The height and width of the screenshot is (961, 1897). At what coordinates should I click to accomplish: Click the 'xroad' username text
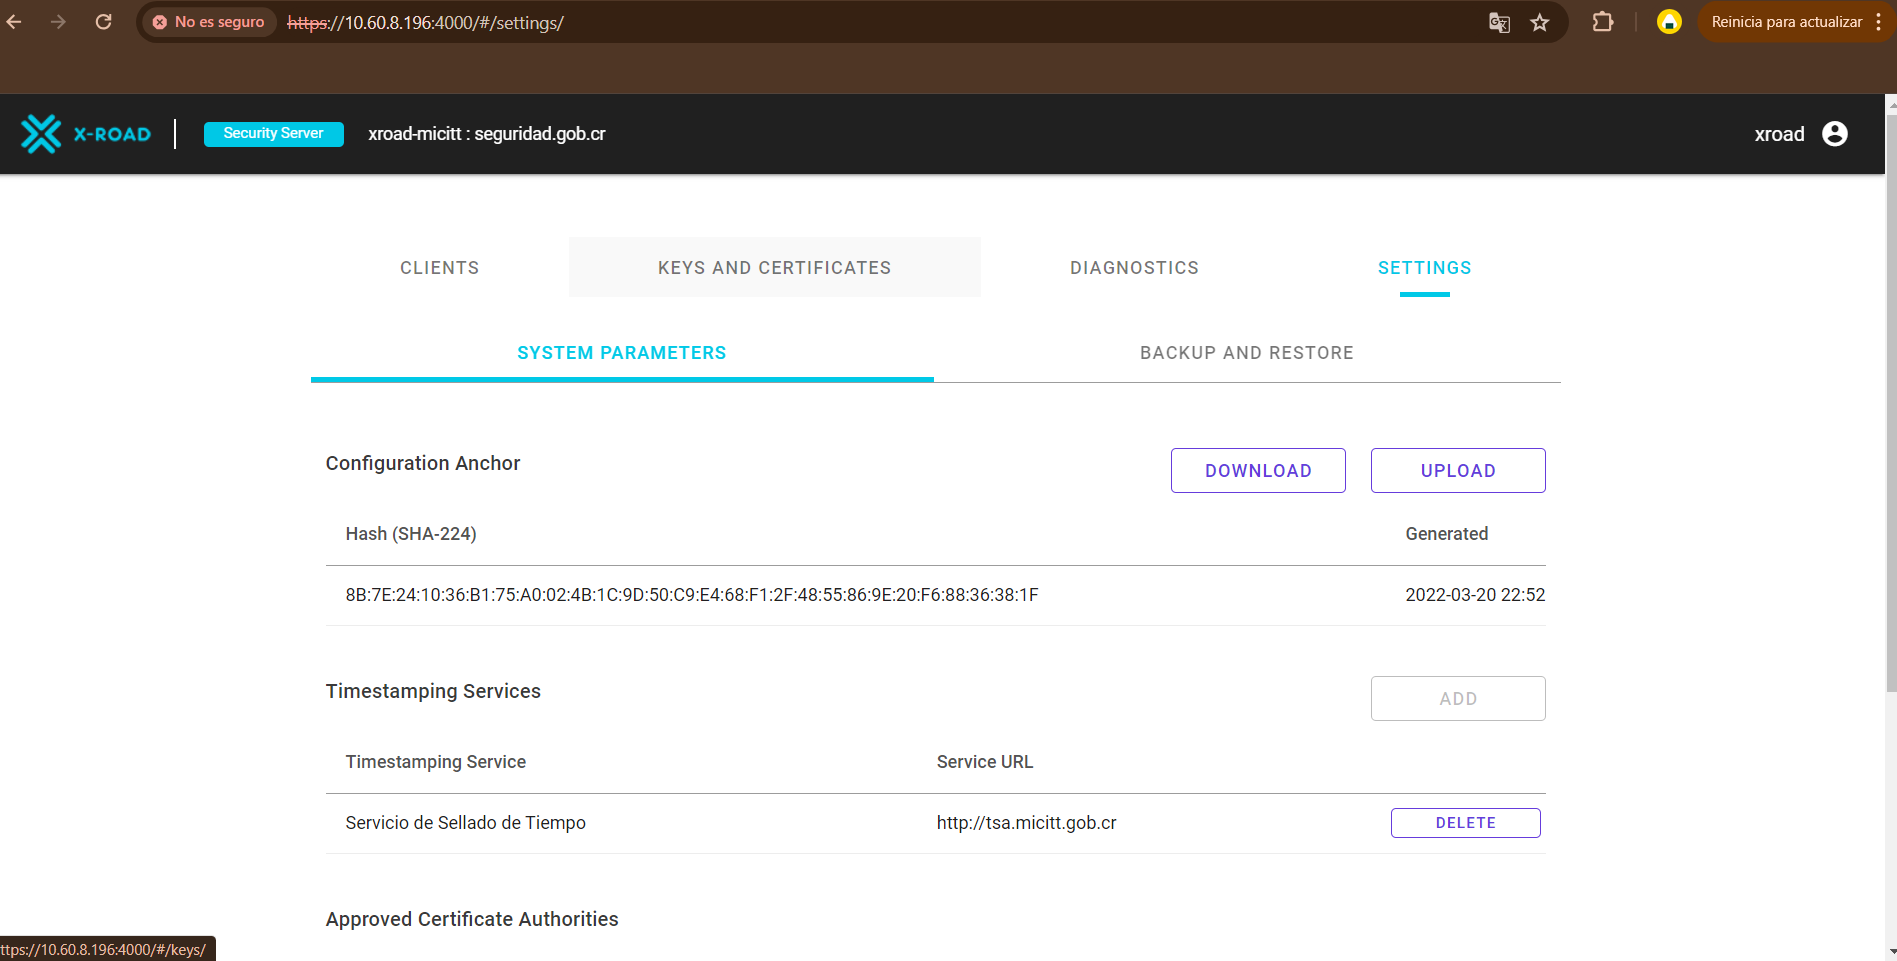click(1779, 134)
